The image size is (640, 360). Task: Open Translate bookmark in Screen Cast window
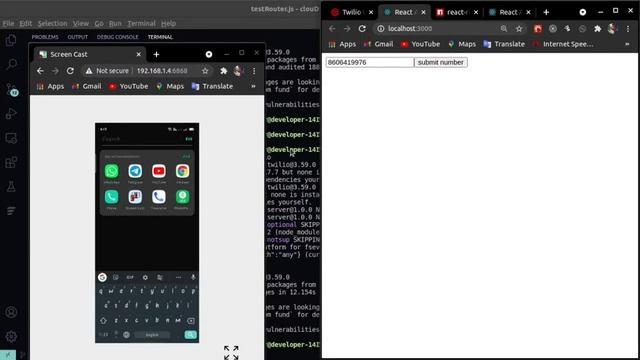(212, 87)
